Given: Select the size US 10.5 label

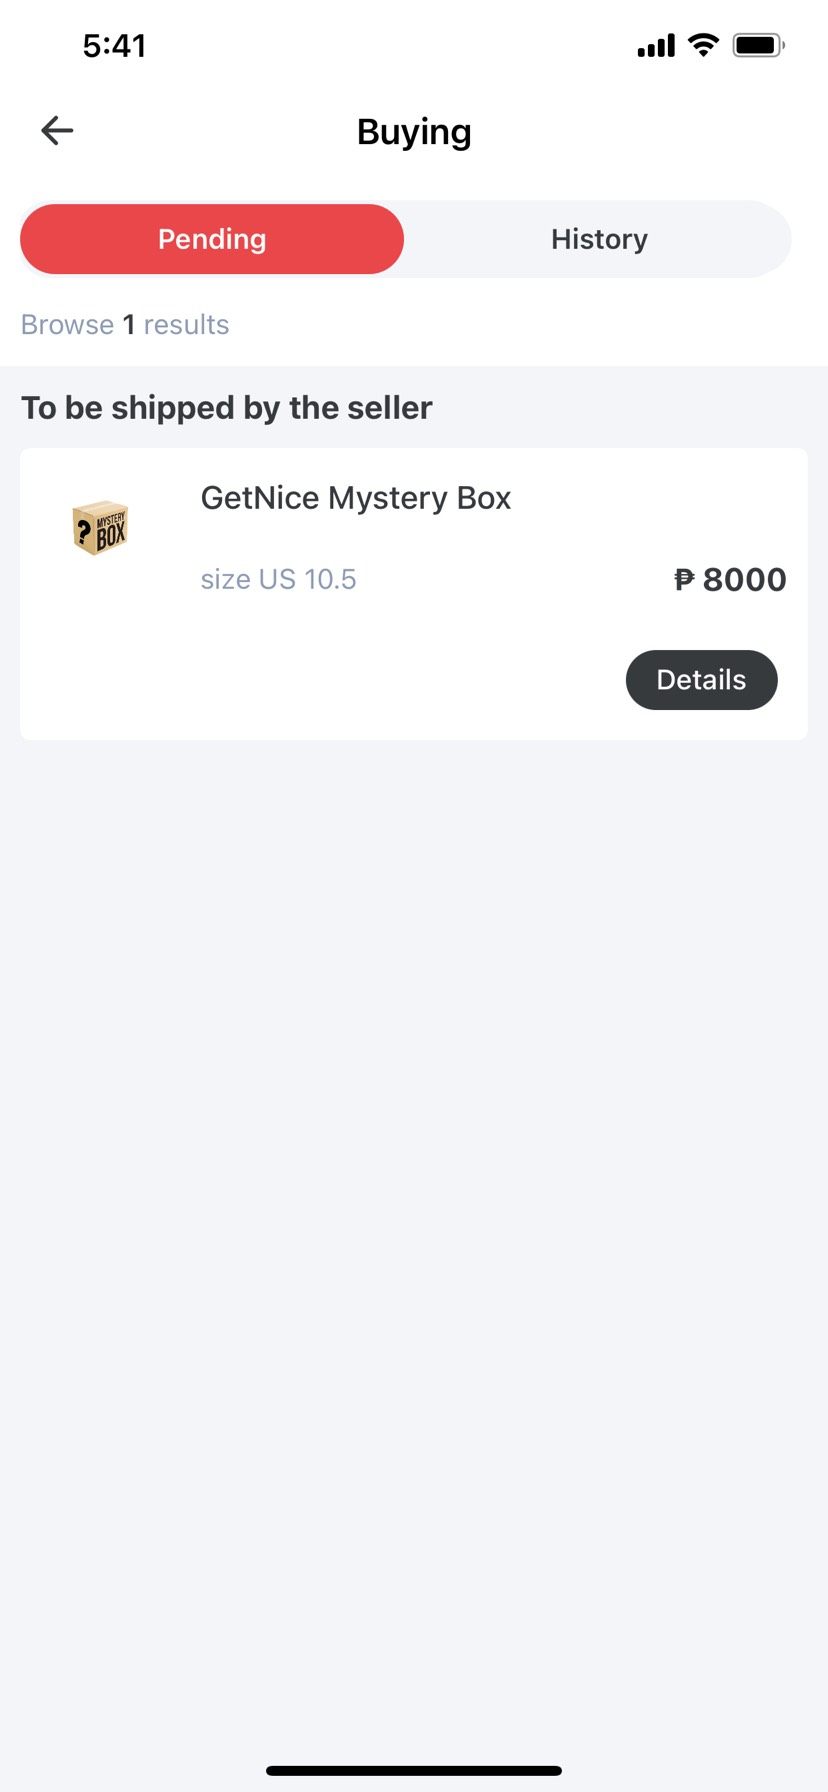Looking at the screenshot, I should (278, 579).
